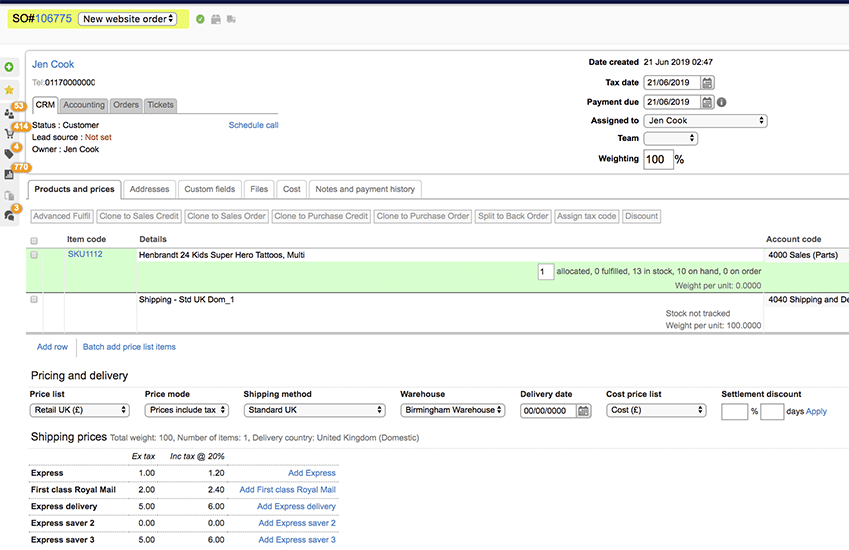Click the delivery truck icon beside order status
Viewport: 849px width, 550px height.
(x=231, y=19)
